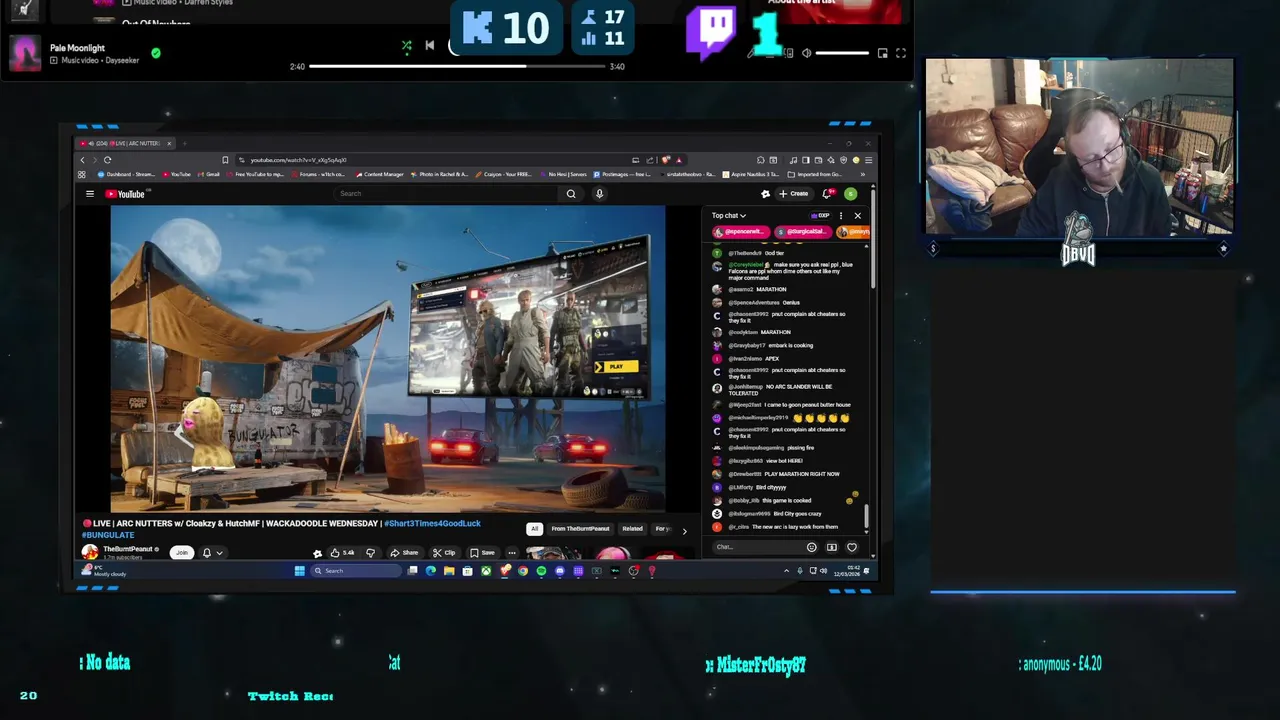Click the Clip button under the video
Screen dimensions: 1280x720
click(444, 552)
